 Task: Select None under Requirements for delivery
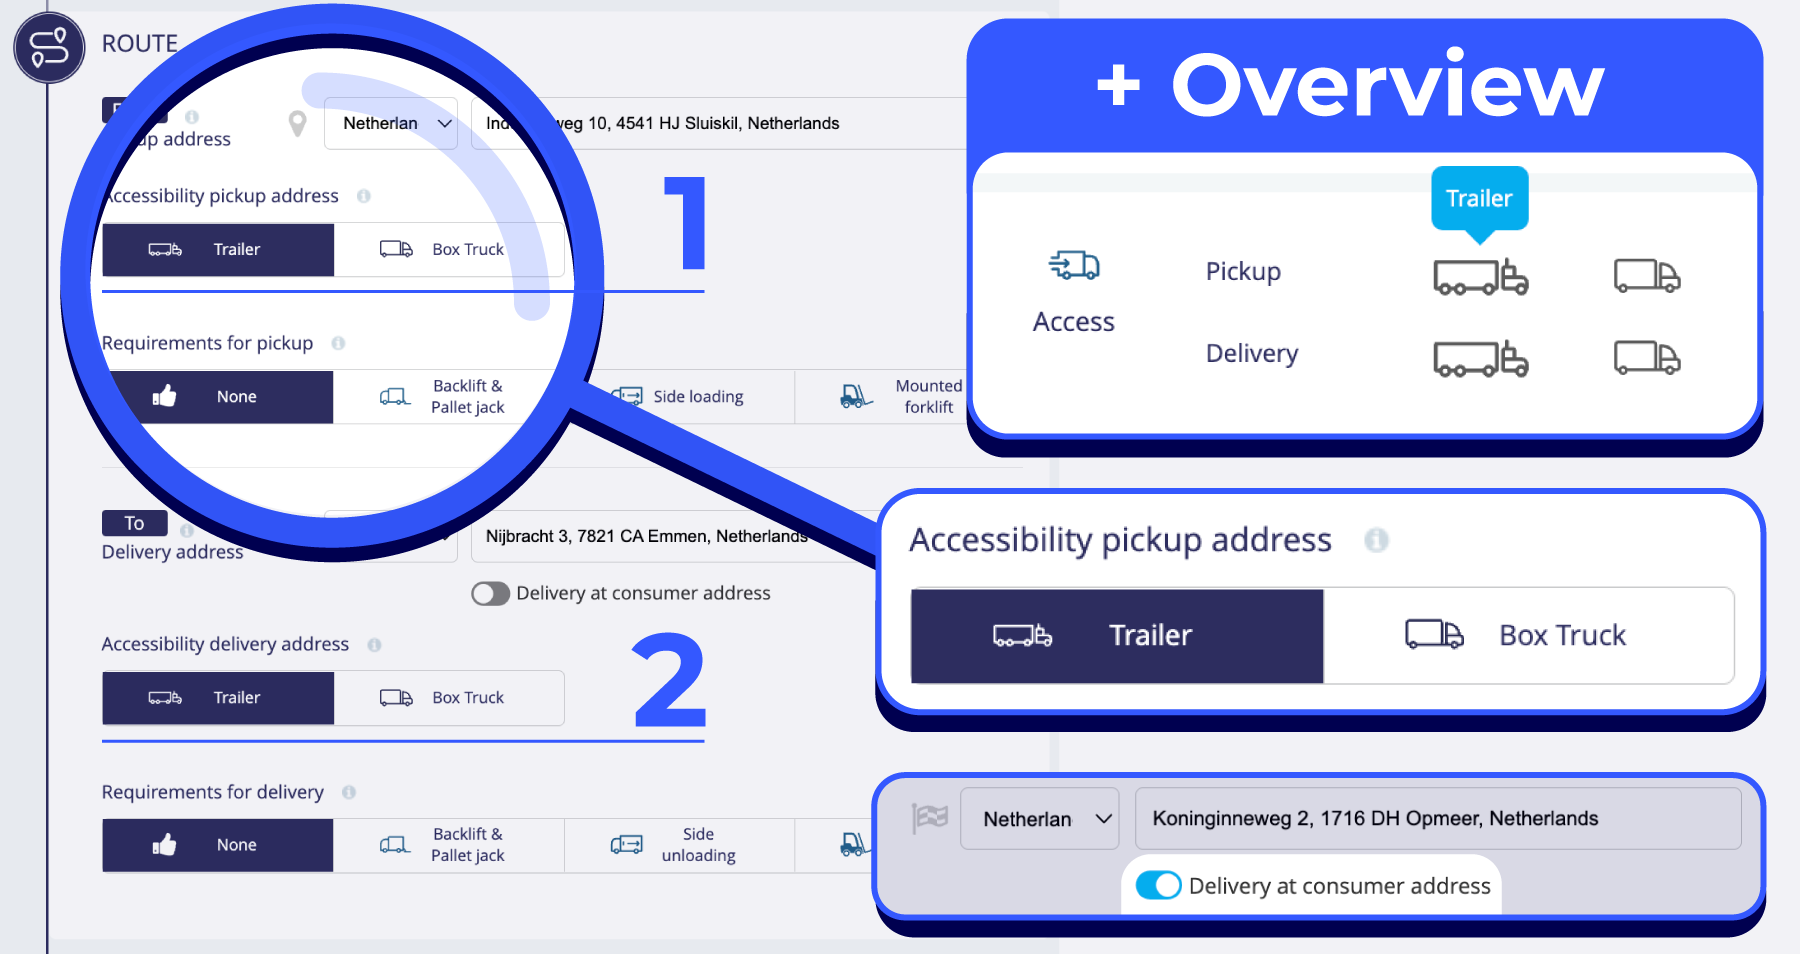point(218,845)
